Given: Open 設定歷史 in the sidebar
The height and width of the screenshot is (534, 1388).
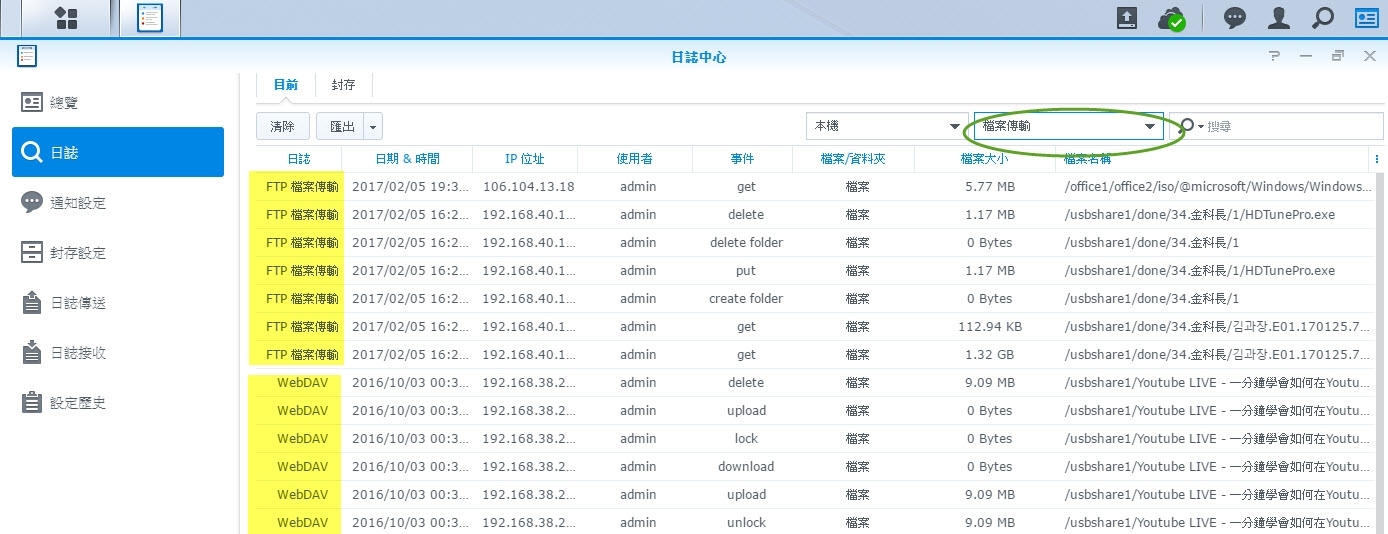Looking at the screenshot, I should pyautogui.click(x=118, y=402).
